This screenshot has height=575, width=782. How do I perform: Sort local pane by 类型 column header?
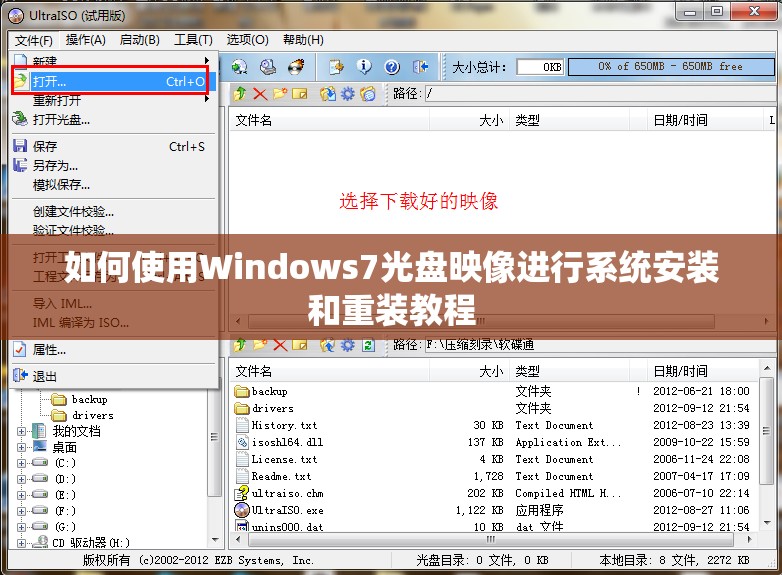tap(570, 371)
